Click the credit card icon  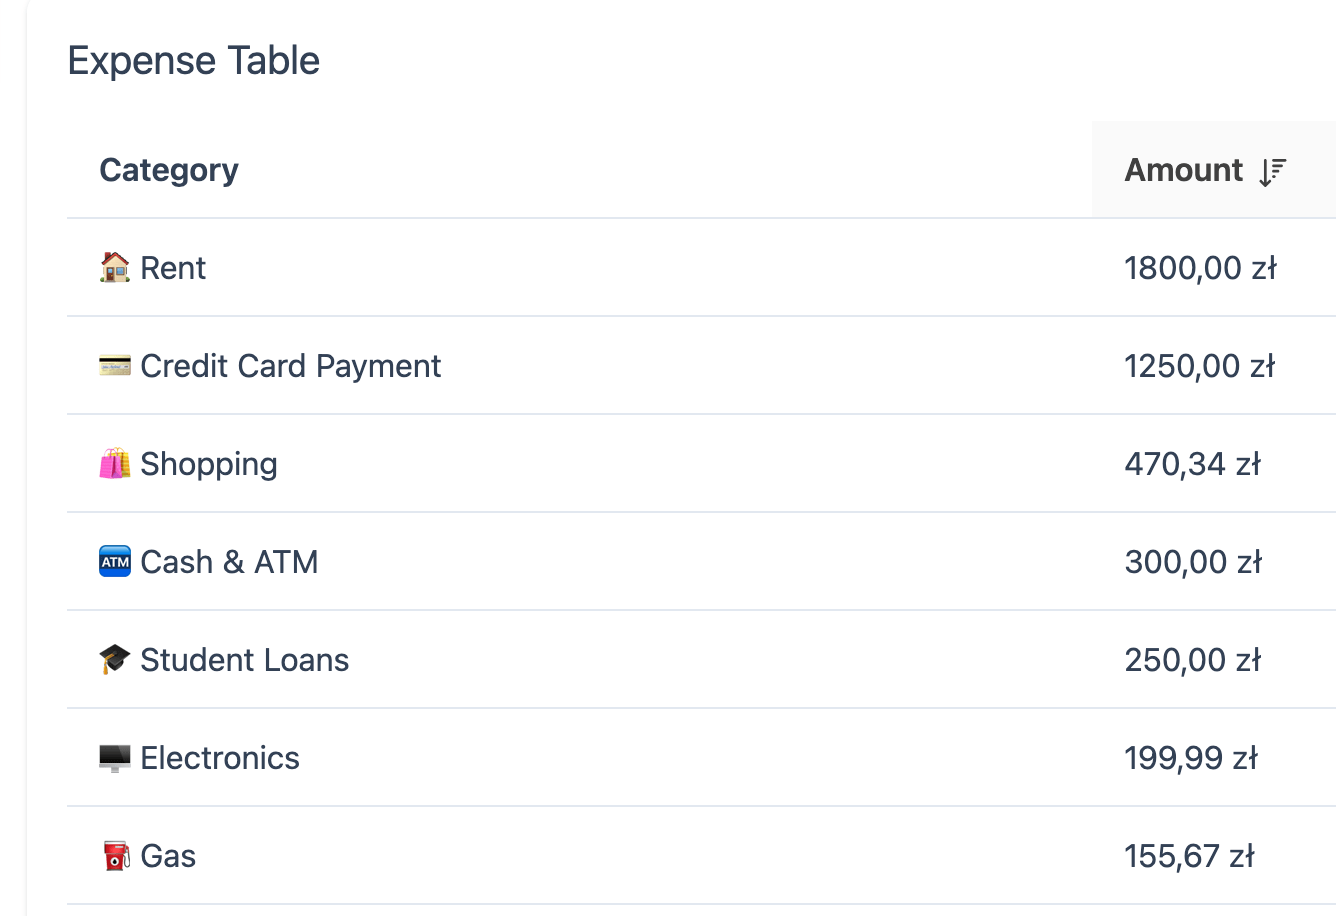click(115, 366)
